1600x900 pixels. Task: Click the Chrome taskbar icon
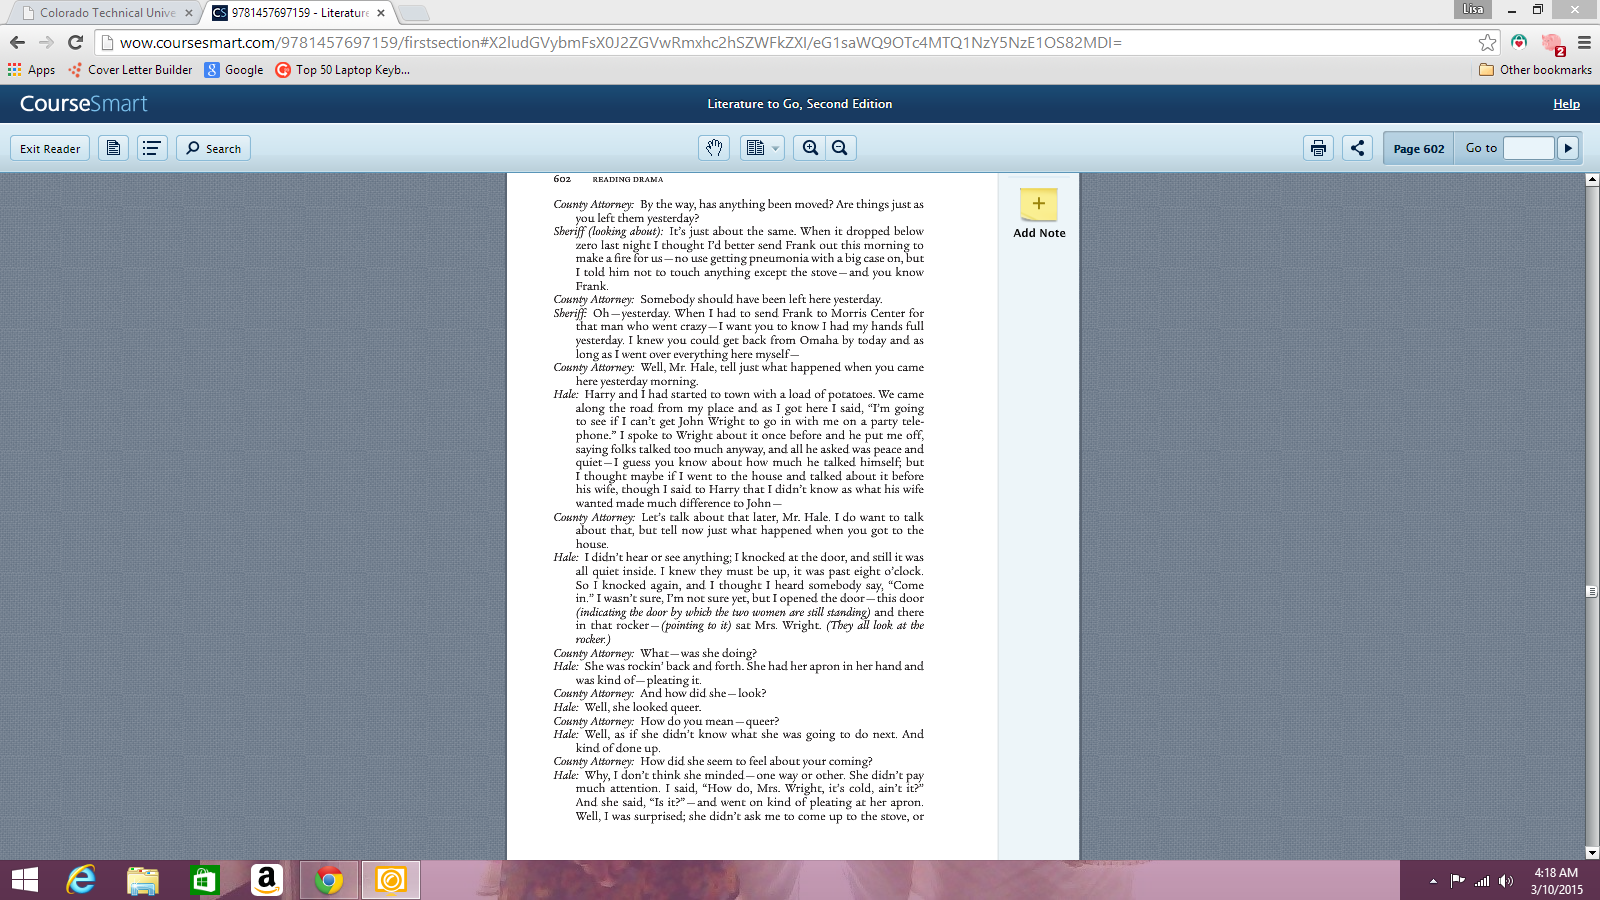329,880
